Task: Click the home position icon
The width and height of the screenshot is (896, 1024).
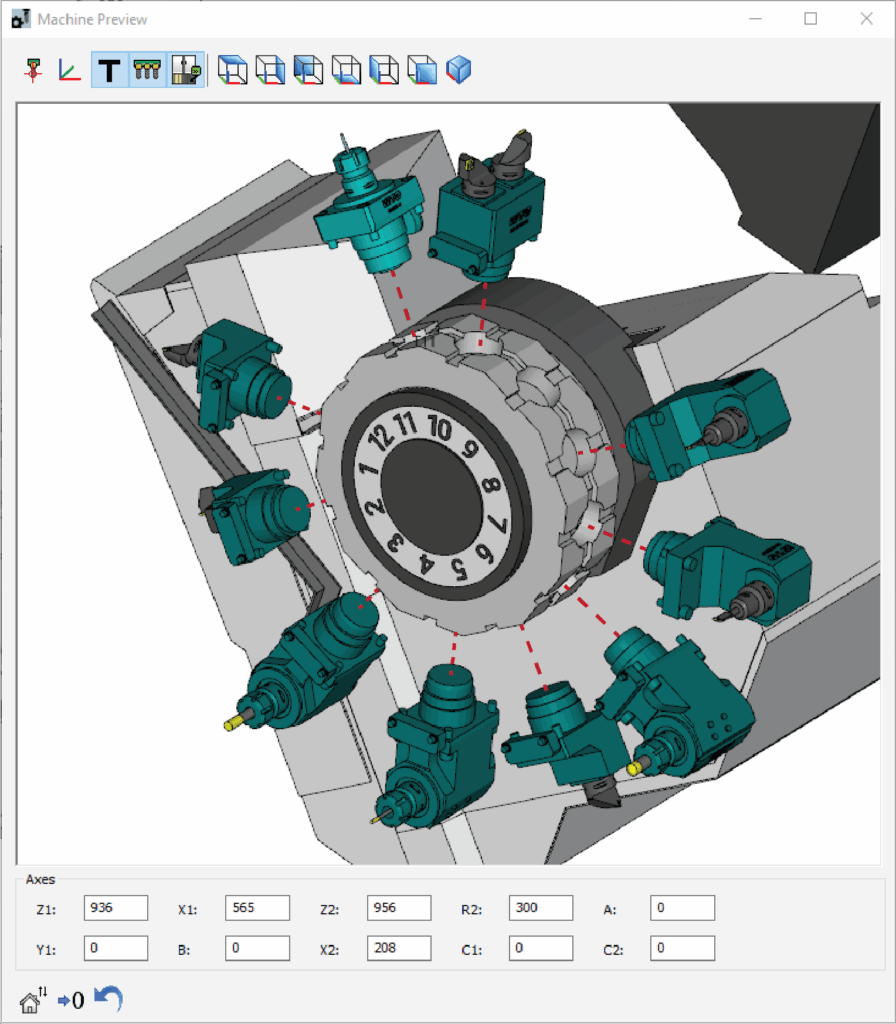Action: 33,999
